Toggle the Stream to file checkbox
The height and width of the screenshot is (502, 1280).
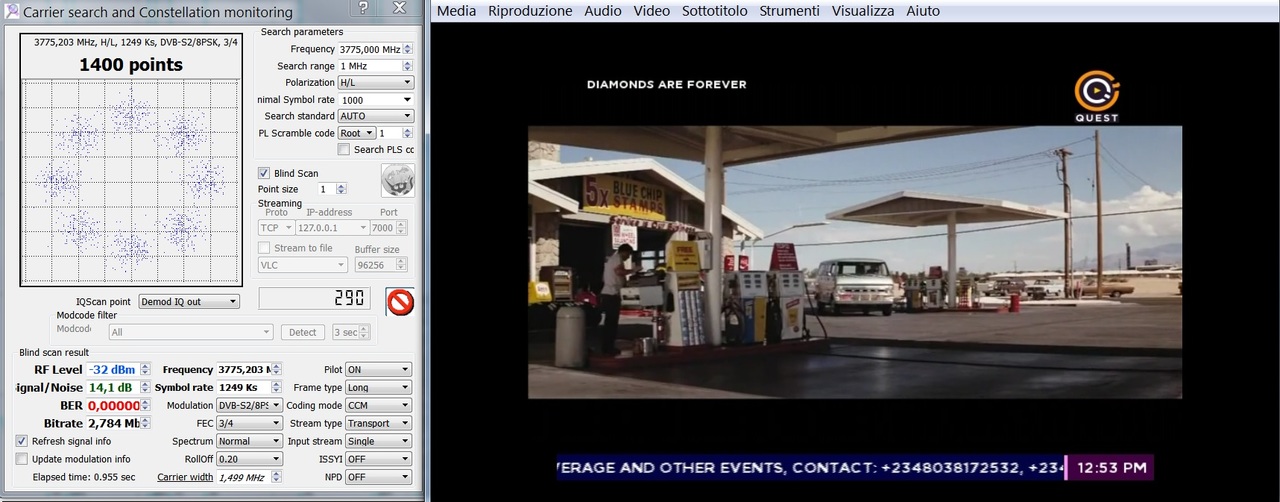[x=264, y=248]
